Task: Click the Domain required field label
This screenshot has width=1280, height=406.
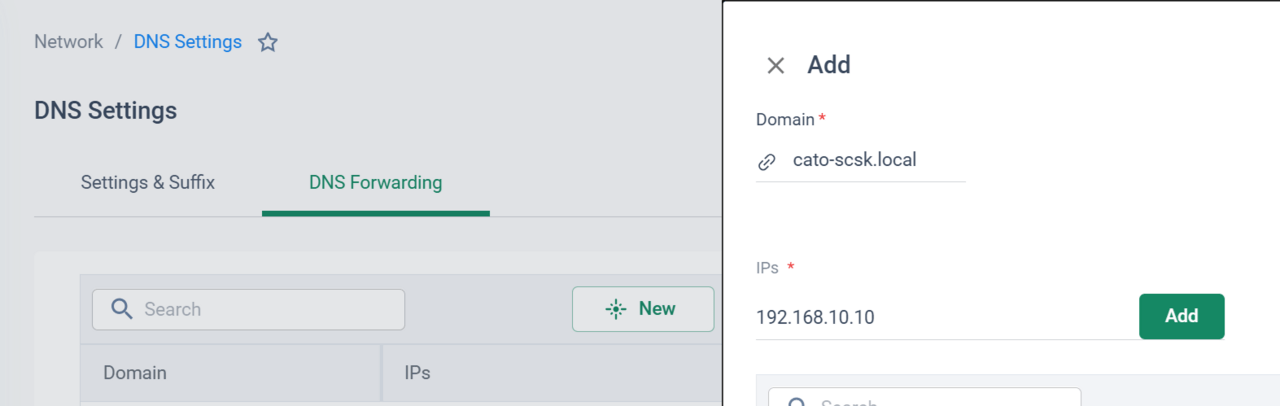Action: click(x=791, y=119)
